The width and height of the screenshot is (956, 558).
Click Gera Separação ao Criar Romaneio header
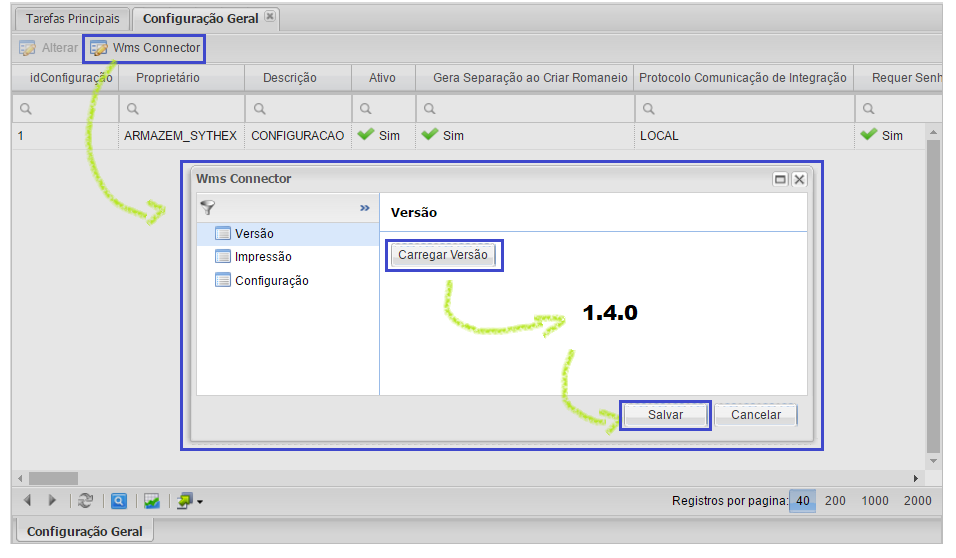tap(525, 78)
